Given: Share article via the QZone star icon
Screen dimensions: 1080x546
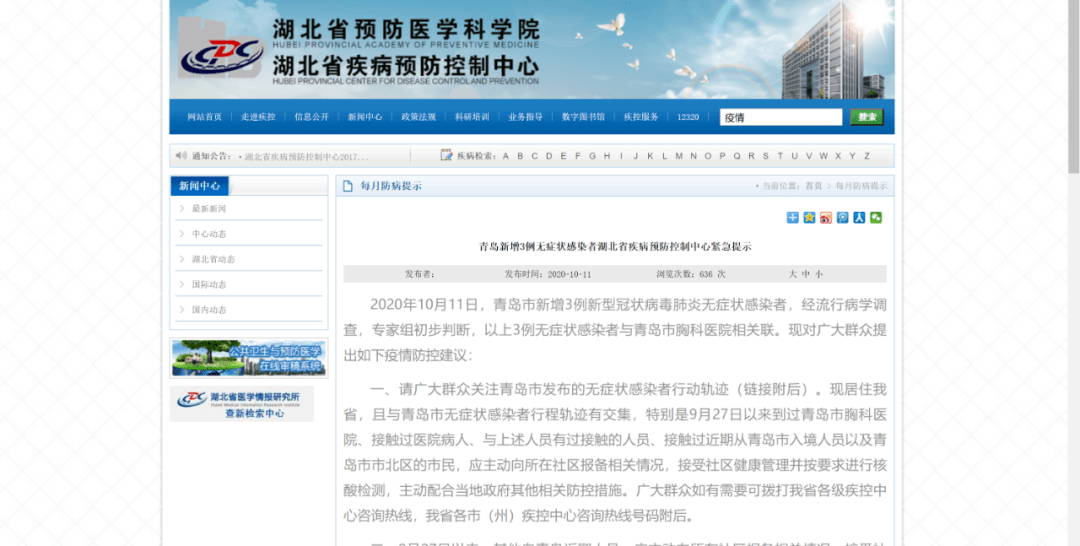Looking at the screenshot, I should tap(809, 218).
